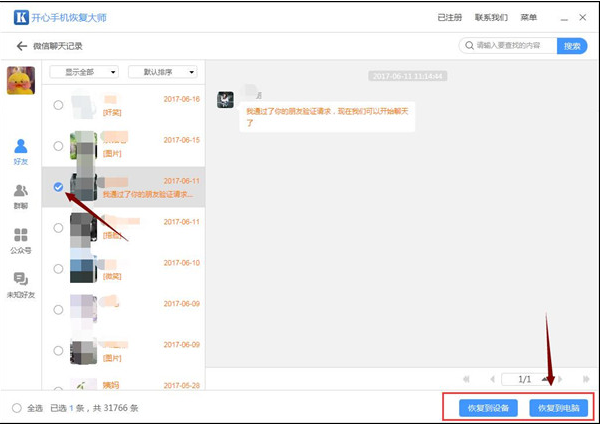Focus the search content input field
Screen dimensions: 601x425
(508, 46)
